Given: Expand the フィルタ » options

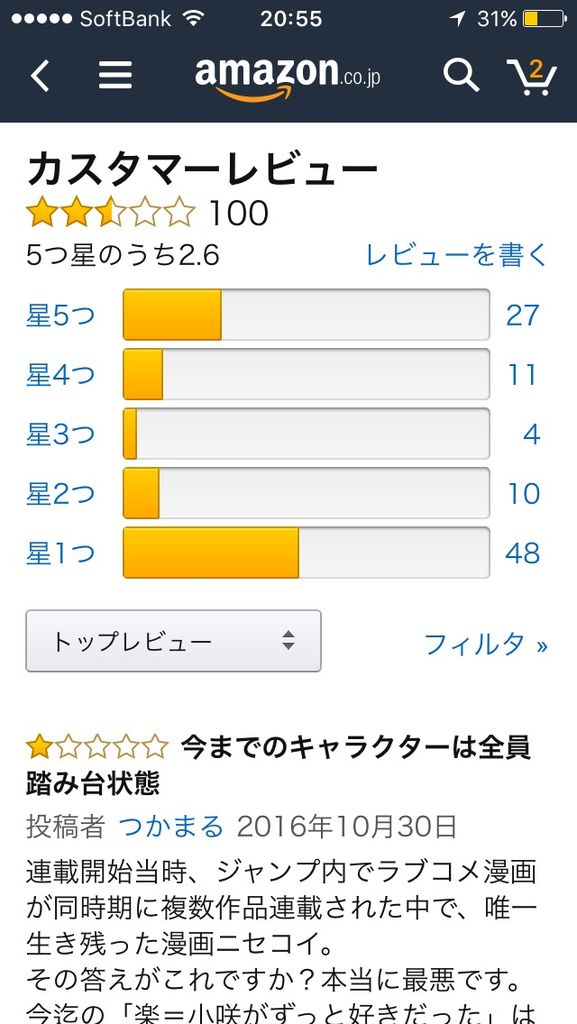Looking at the screenshot, I should click(486, 645).
